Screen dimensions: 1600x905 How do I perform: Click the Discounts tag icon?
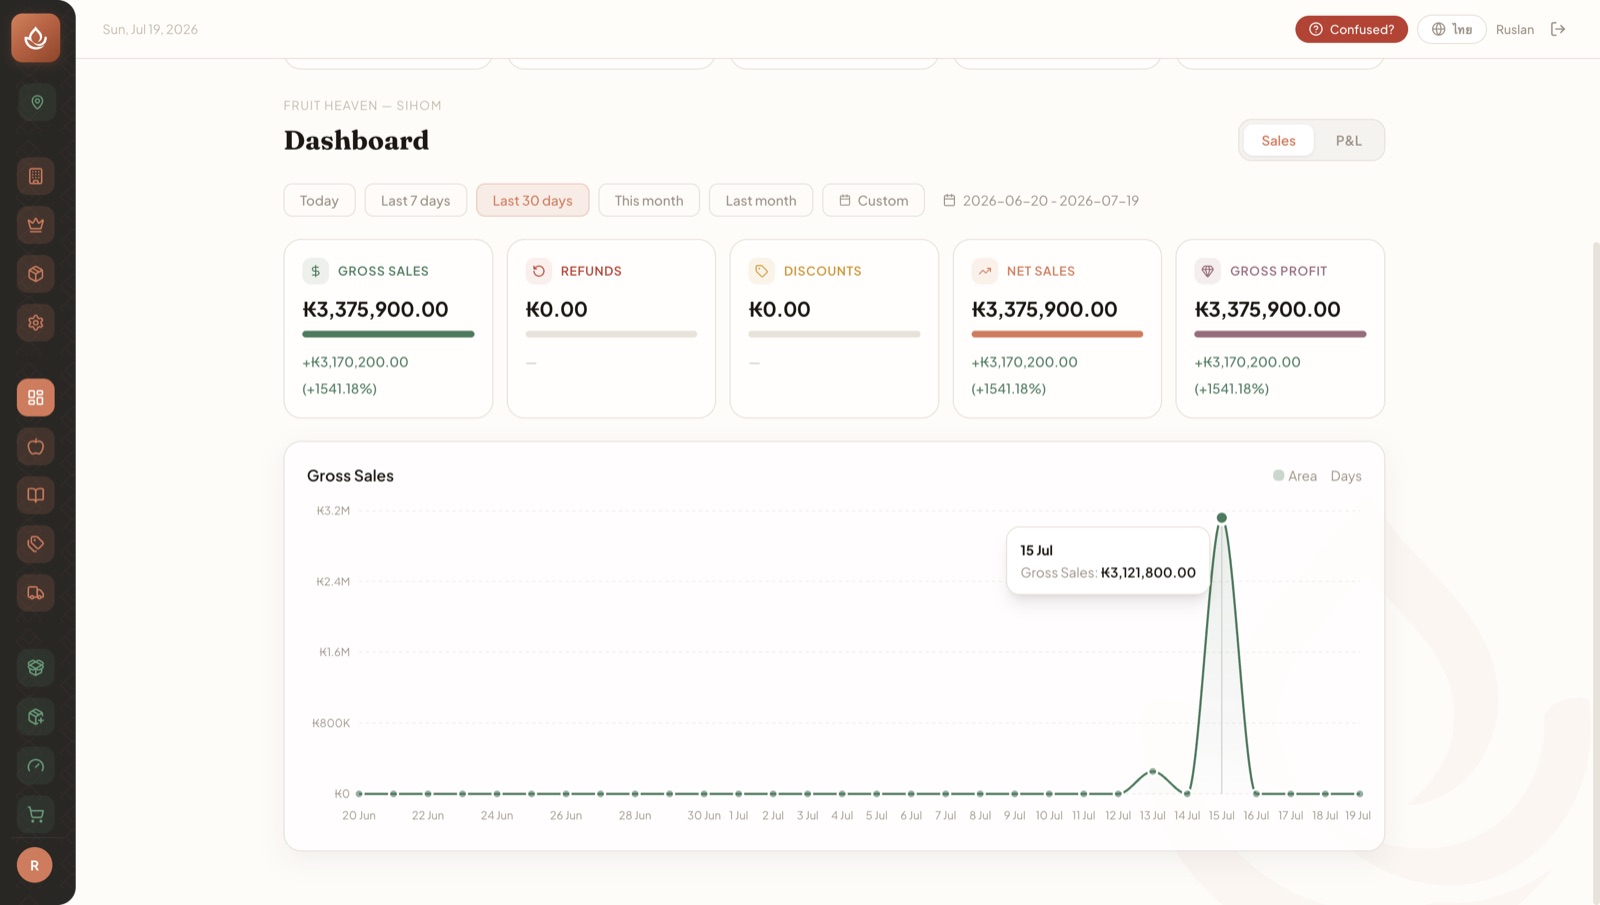pos(761,271)
